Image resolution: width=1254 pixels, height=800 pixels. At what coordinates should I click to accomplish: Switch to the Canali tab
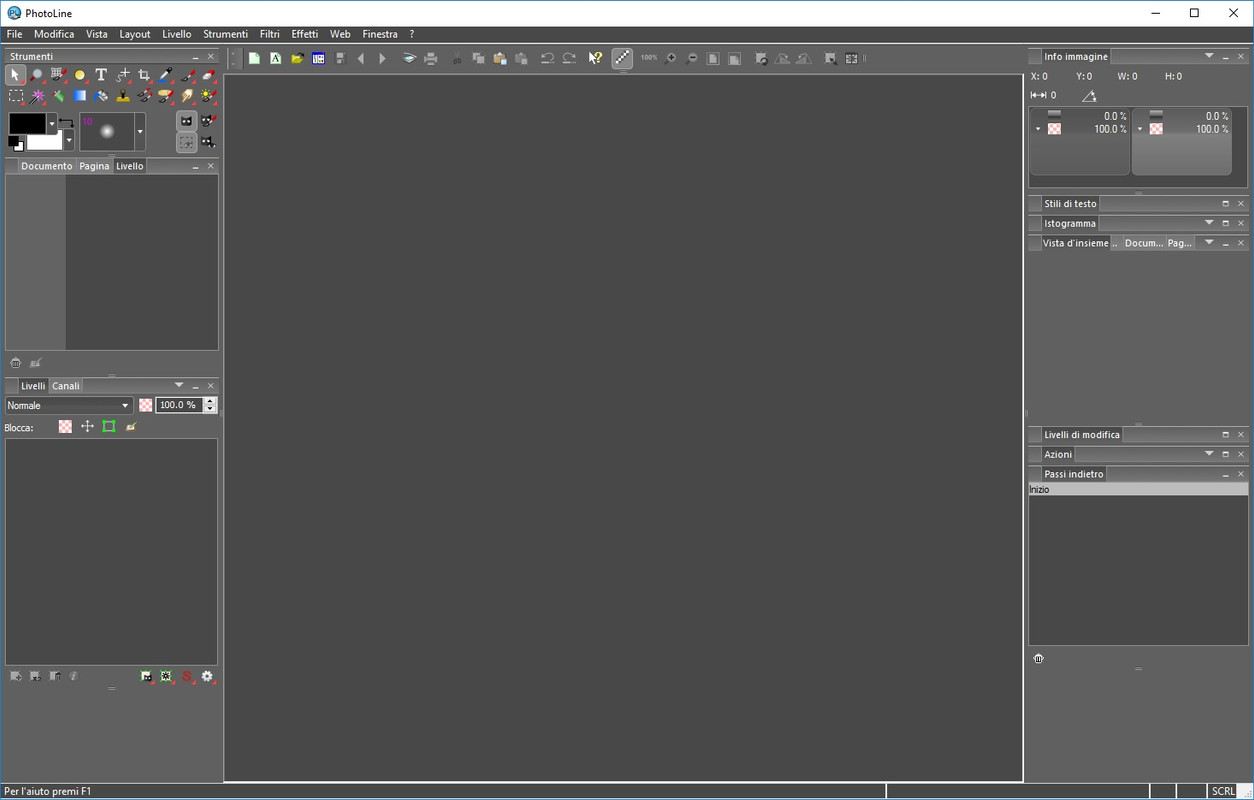[66, 386]
